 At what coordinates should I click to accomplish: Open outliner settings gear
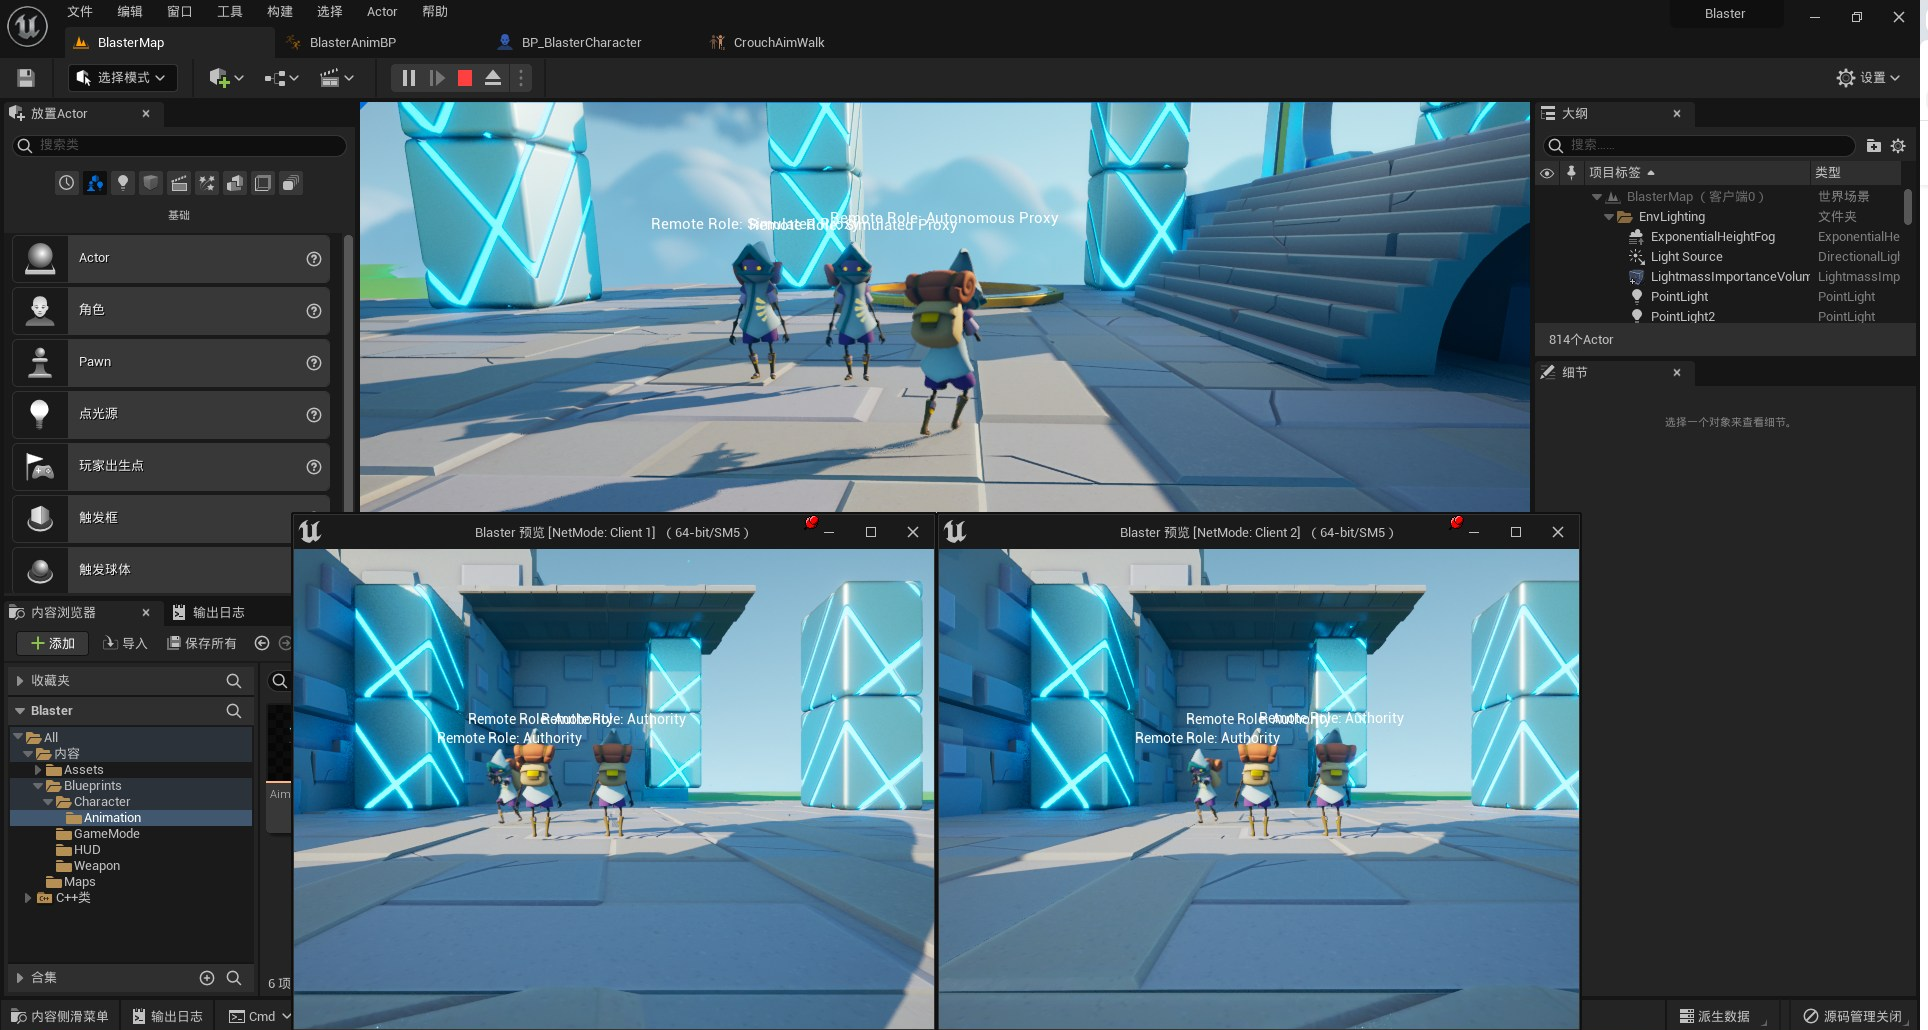click(x=1898, y=146)
